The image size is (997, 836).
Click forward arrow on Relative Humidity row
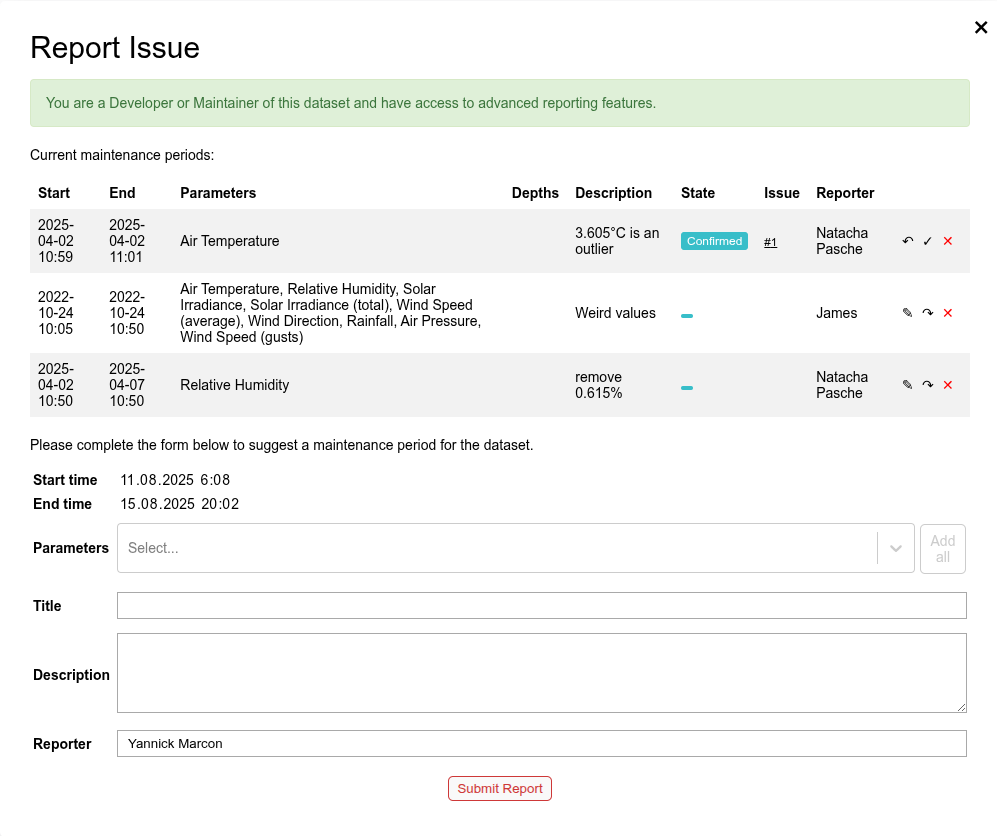[x=928, y=385]
